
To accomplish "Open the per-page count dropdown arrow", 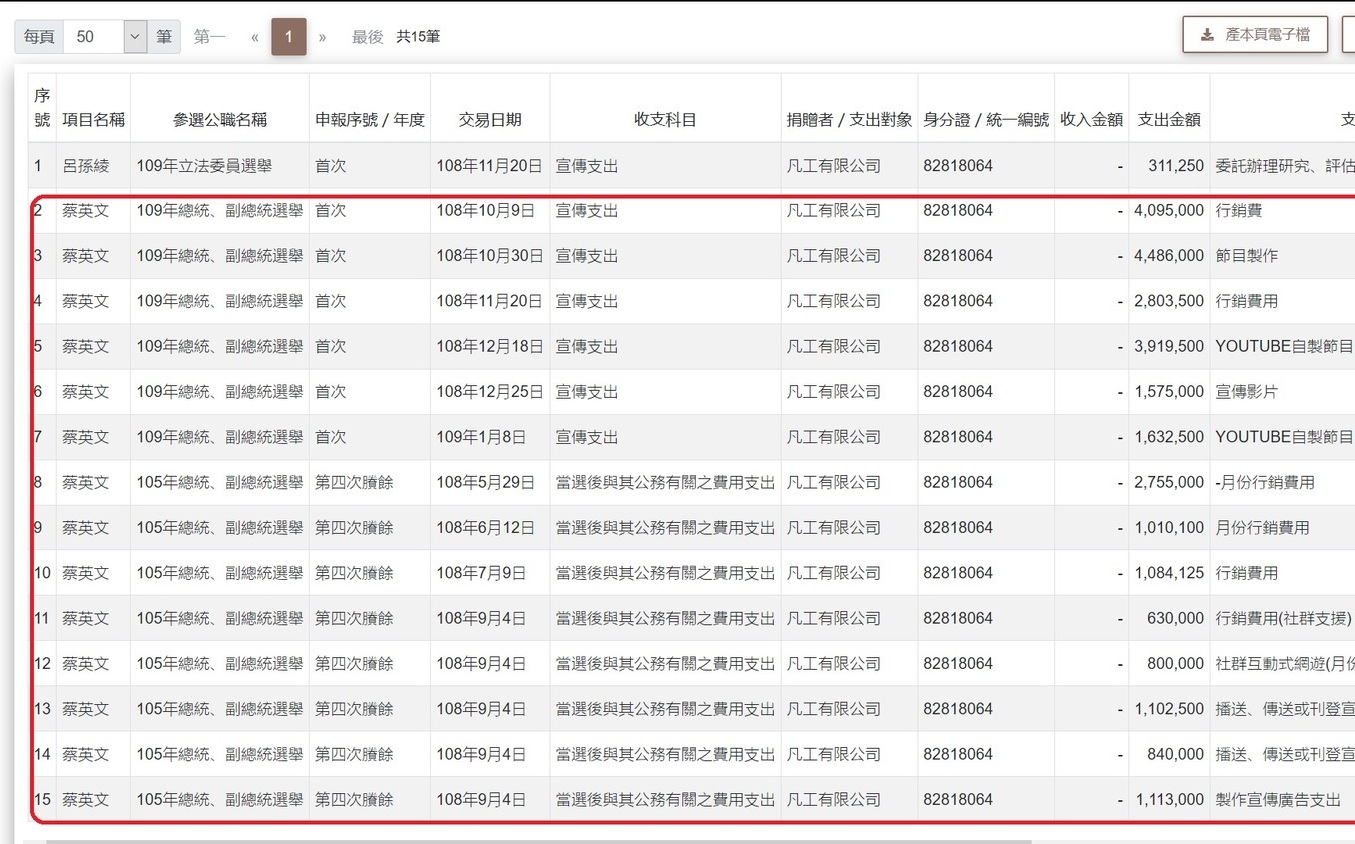I will pyautogui.click(x=135, y=37).
